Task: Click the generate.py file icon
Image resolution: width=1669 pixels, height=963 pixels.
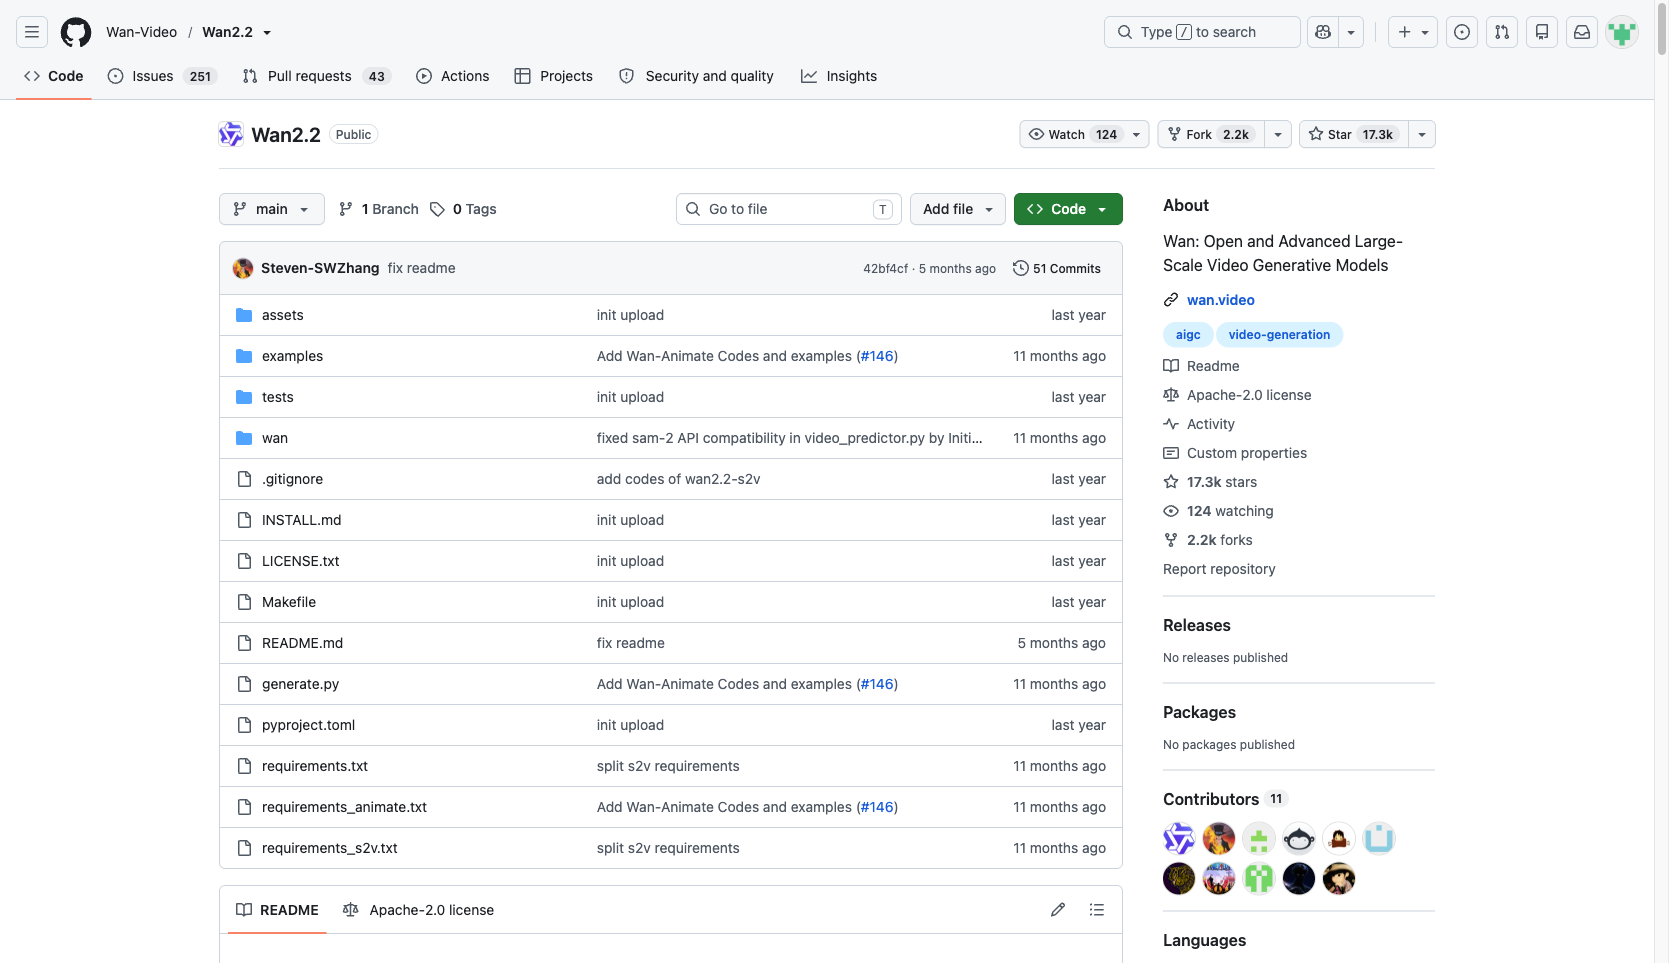Action: point(244,684)
